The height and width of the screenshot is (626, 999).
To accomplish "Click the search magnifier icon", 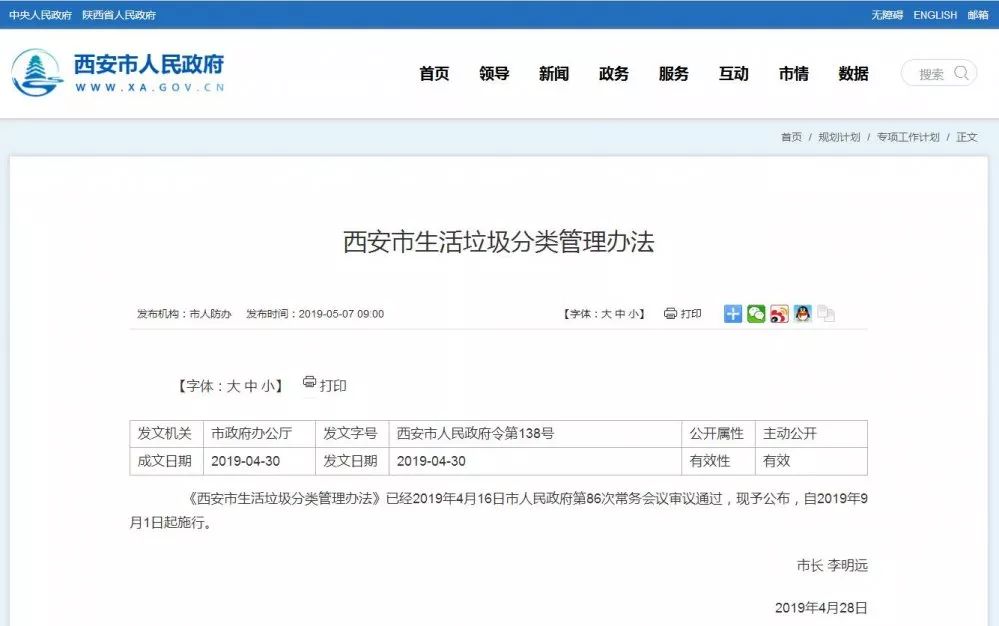I will (961, 73).
